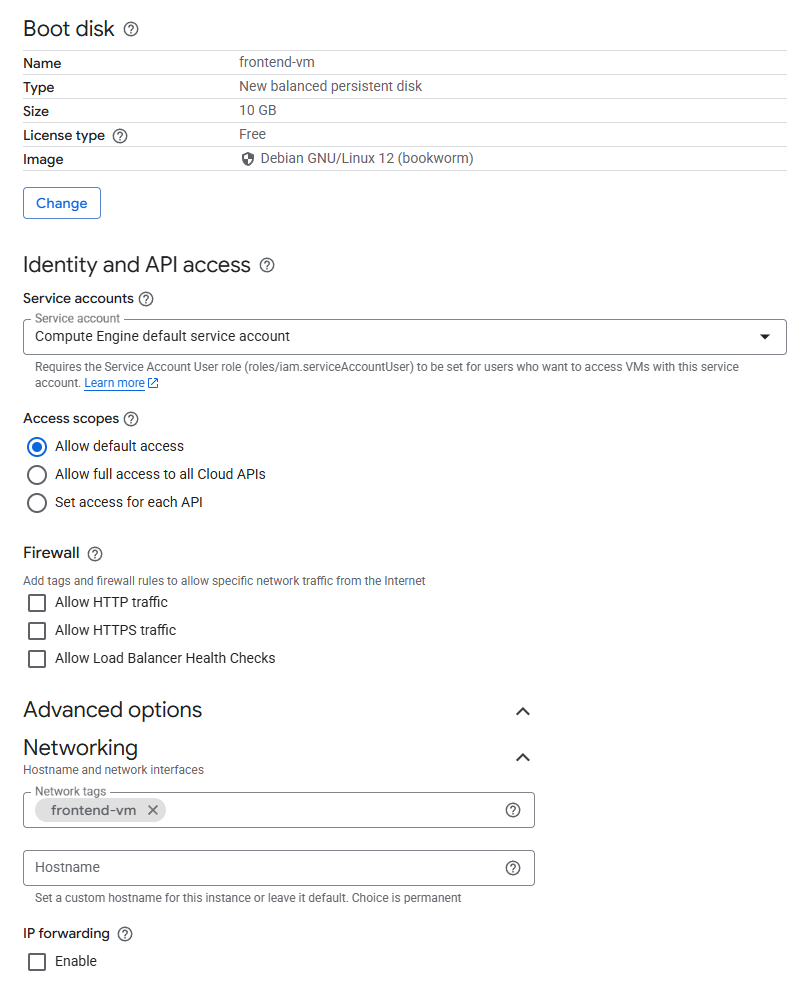Remove the frontend-vm network tag
The height and width of the screenshot is (984, 797).
click(x=153, y=810)
